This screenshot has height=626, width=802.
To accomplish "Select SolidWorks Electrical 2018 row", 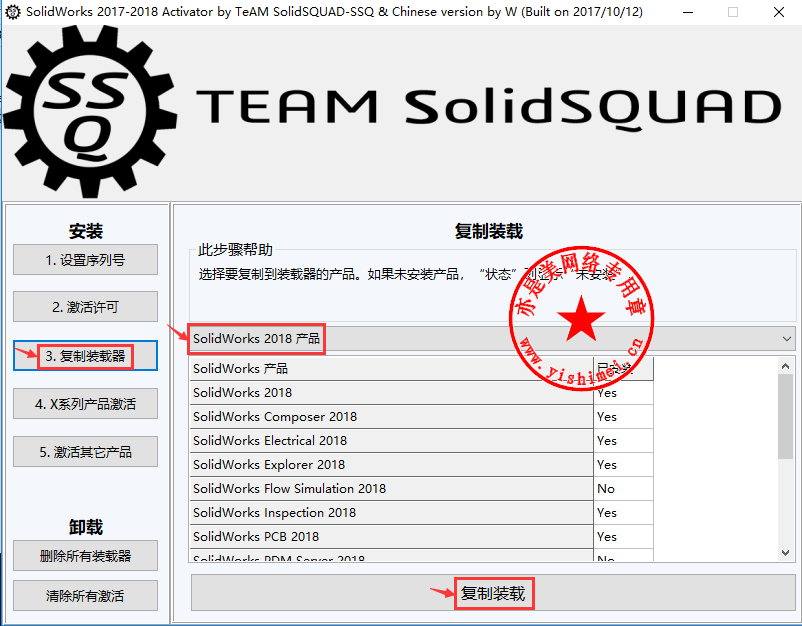I will coord(391,440).
